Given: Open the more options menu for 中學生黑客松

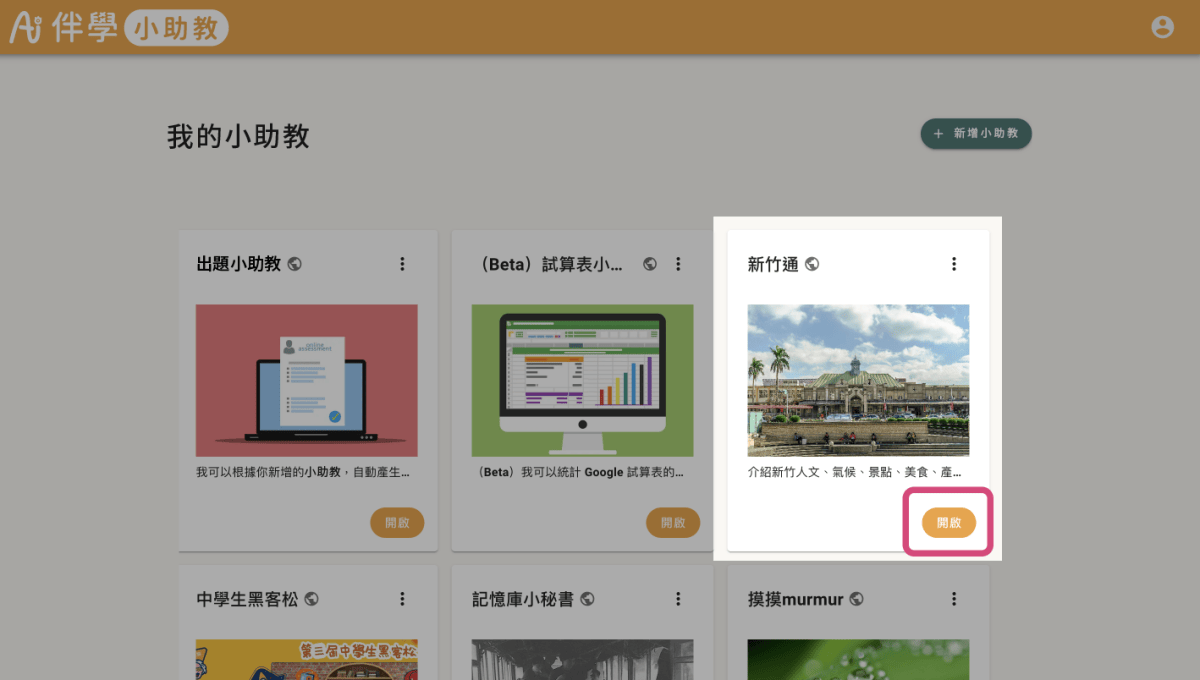Looking at the screenshot, I should (x=403, y=599).
